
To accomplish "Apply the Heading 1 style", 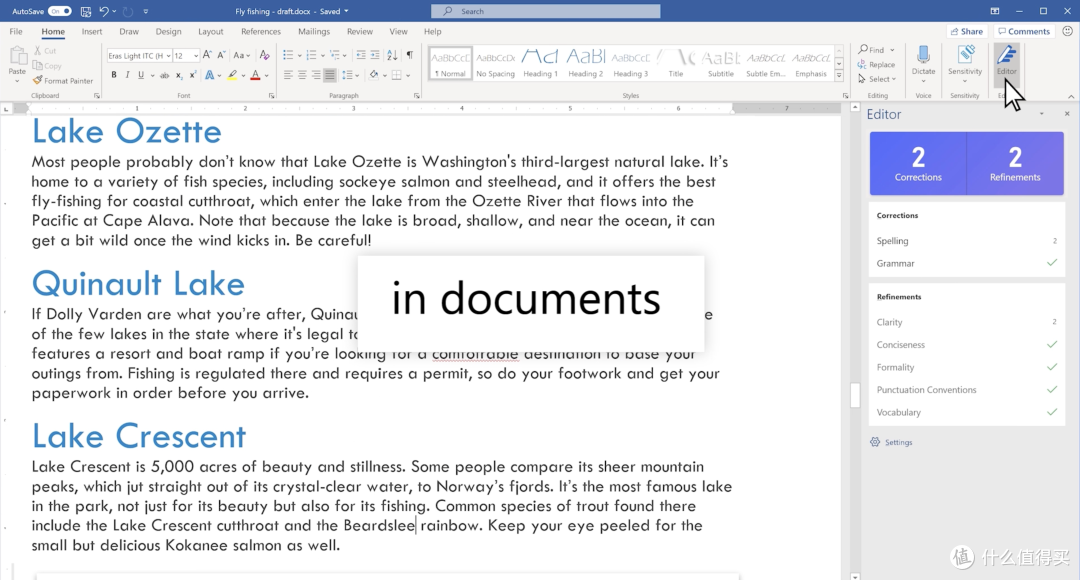I will [x=541, y=63].
